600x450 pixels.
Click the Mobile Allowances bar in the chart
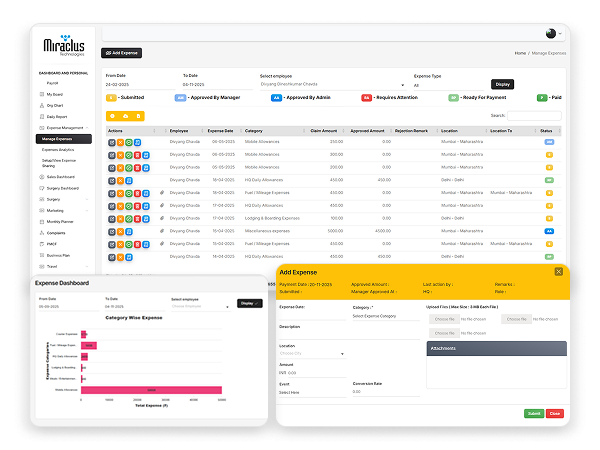[151, 390]
